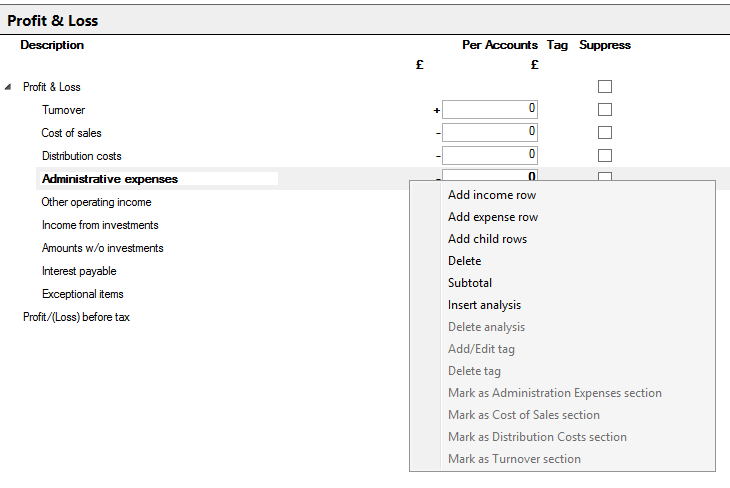This screenshot has height=488, width=730.
Task: Select the Interest payable row
Action: coord(79,271)
